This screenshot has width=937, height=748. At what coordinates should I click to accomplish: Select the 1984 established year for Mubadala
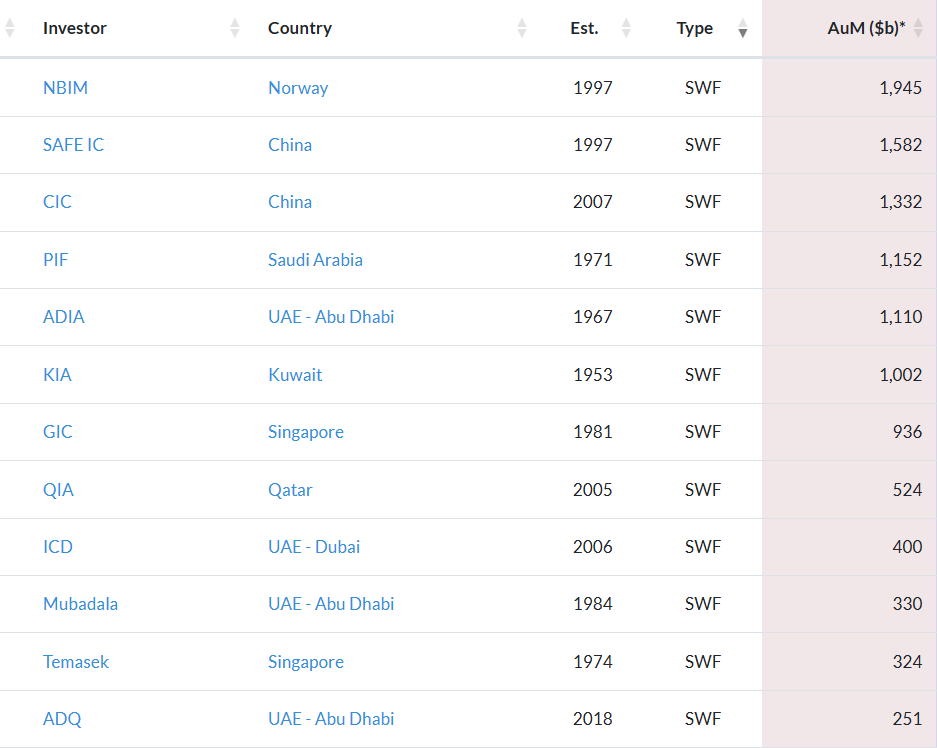tap(593, 604)
